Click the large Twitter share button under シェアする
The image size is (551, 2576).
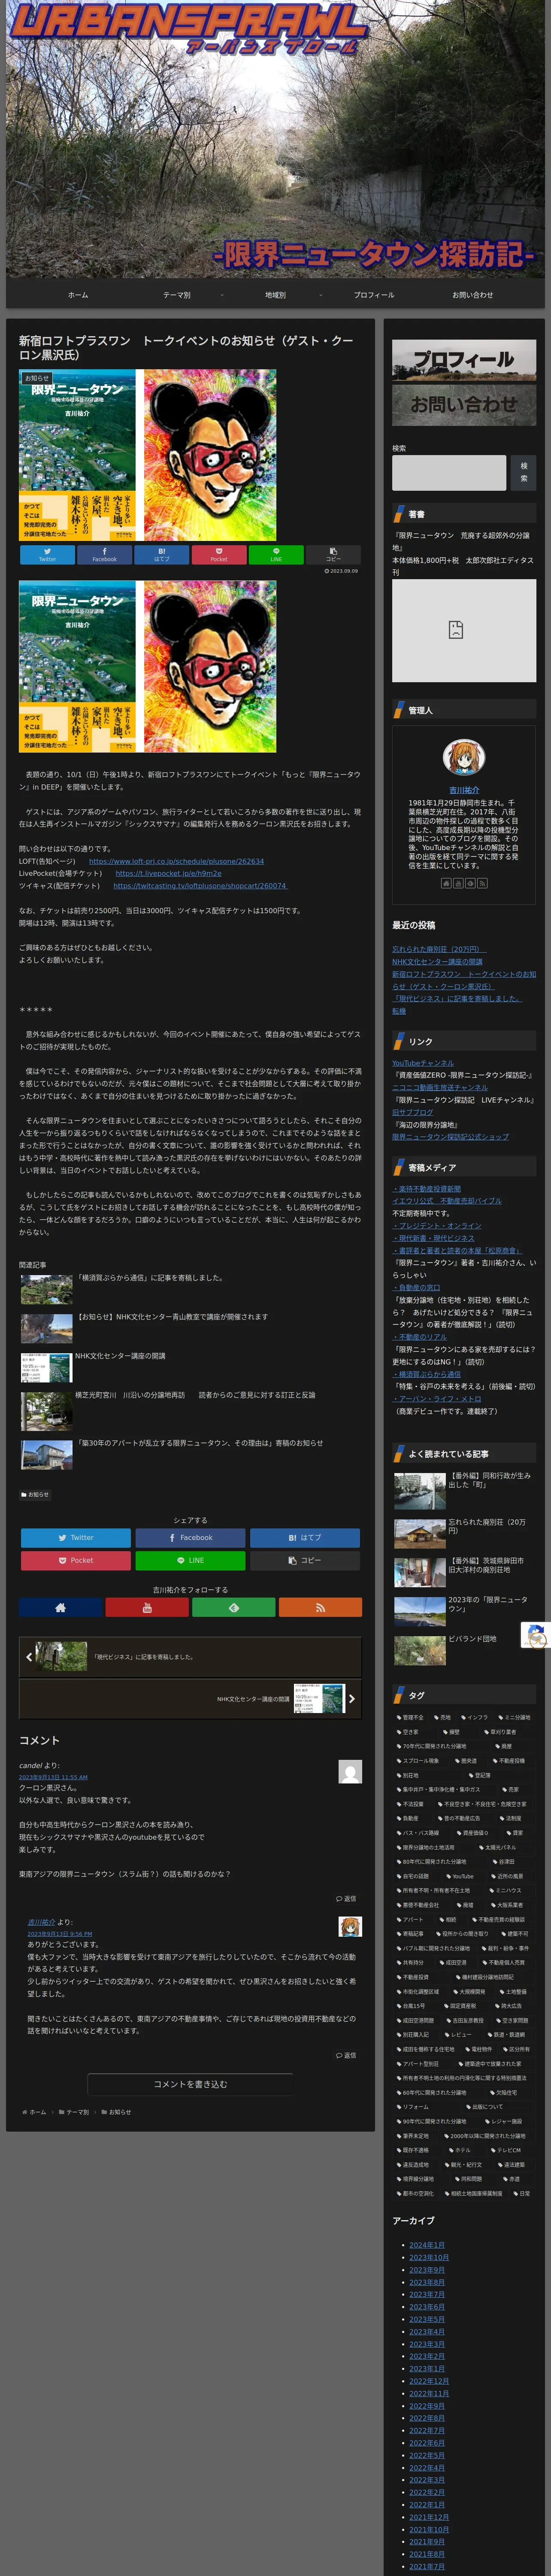point(76,1537)
